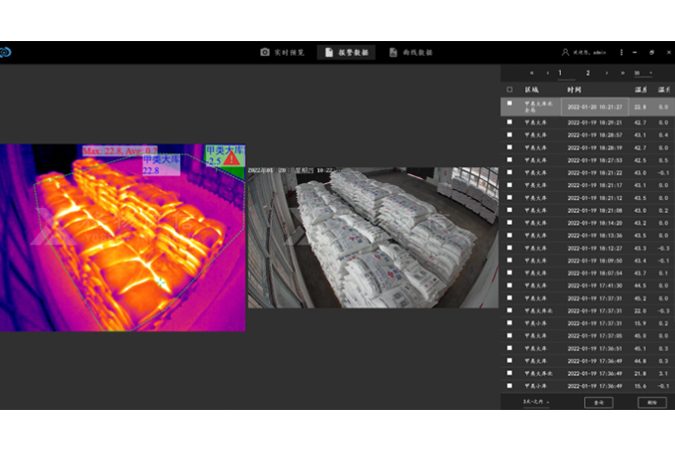Click the app logo in top-left corner
Screen dimensions: 675x450
[6, 52]
